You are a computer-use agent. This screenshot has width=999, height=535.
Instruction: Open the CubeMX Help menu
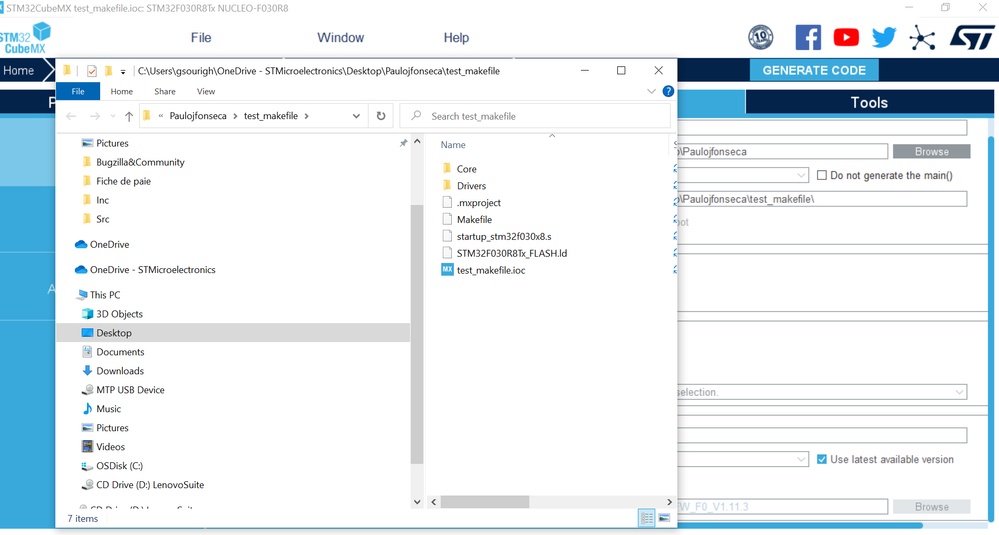coord(456,38)
